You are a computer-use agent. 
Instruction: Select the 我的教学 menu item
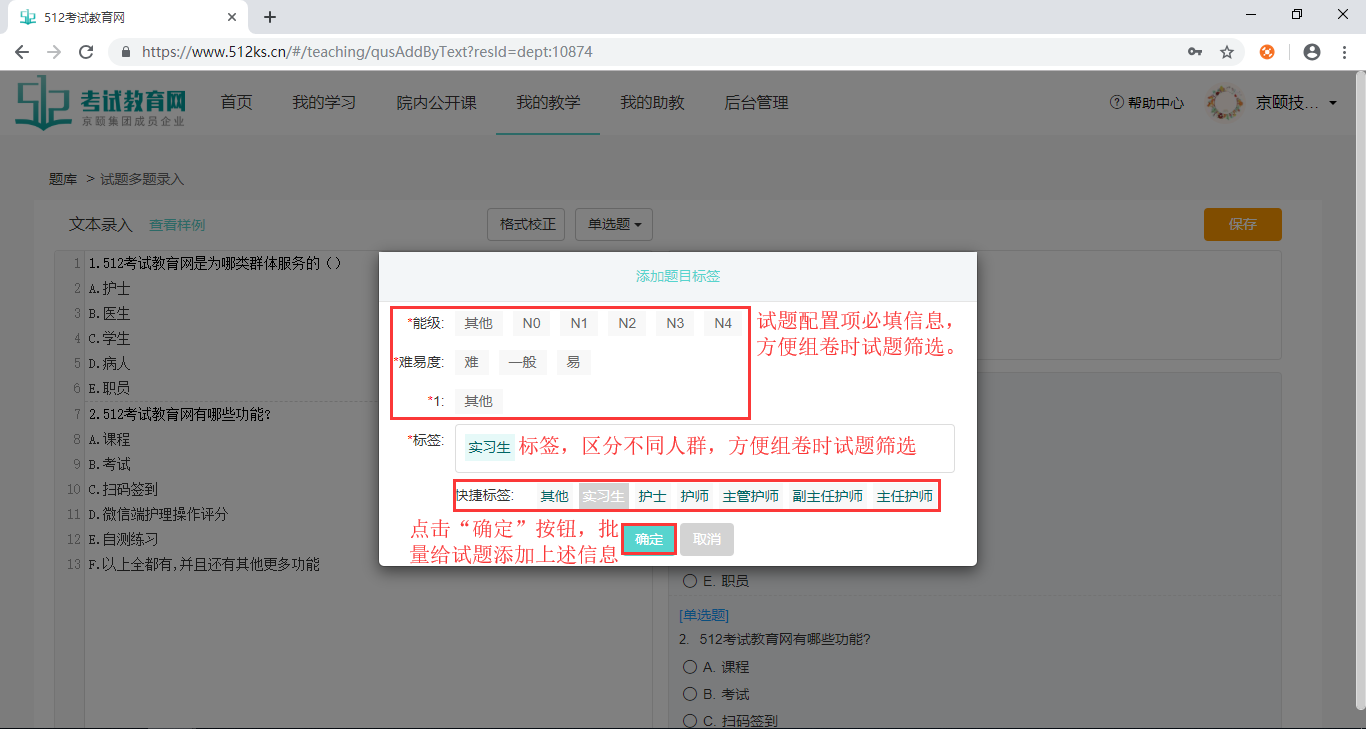548,102
